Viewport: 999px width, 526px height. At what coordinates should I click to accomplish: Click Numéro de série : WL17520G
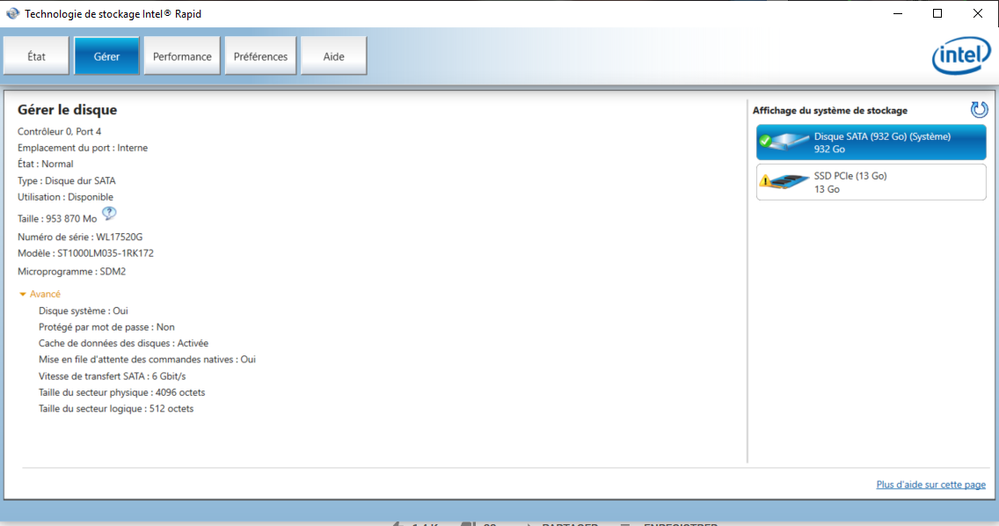(80, 237)
